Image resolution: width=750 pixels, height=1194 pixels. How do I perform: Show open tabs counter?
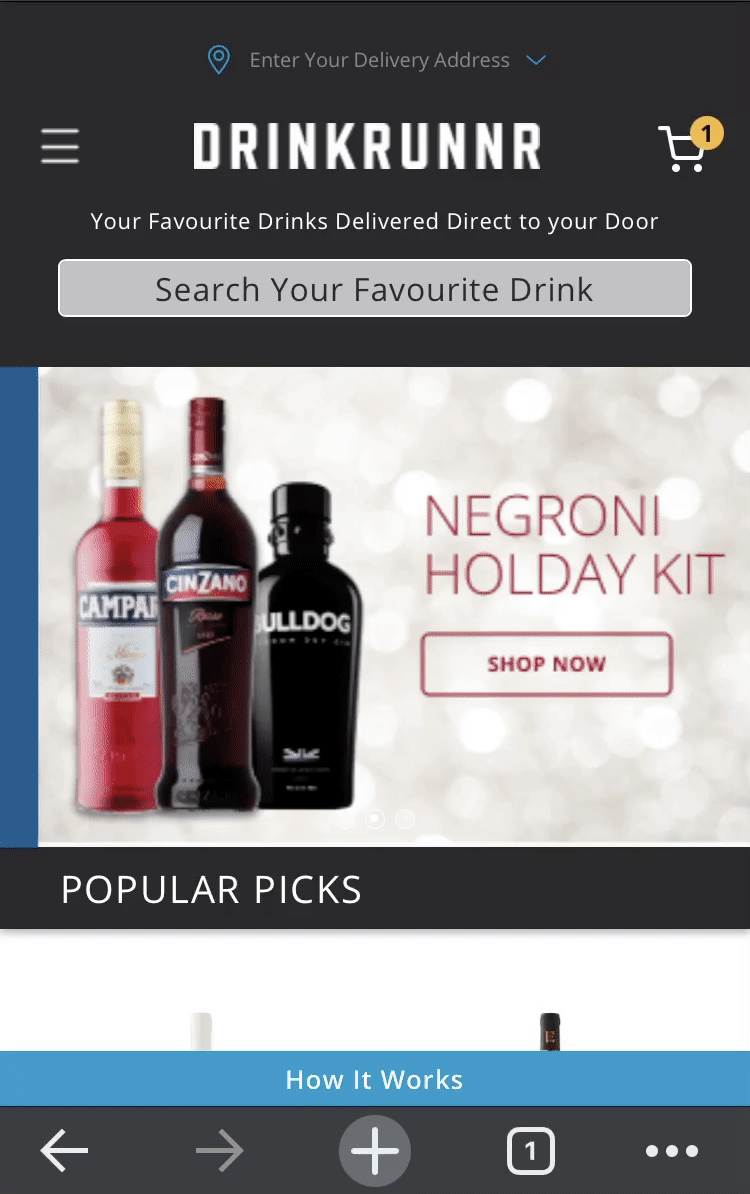point(531,1150)
